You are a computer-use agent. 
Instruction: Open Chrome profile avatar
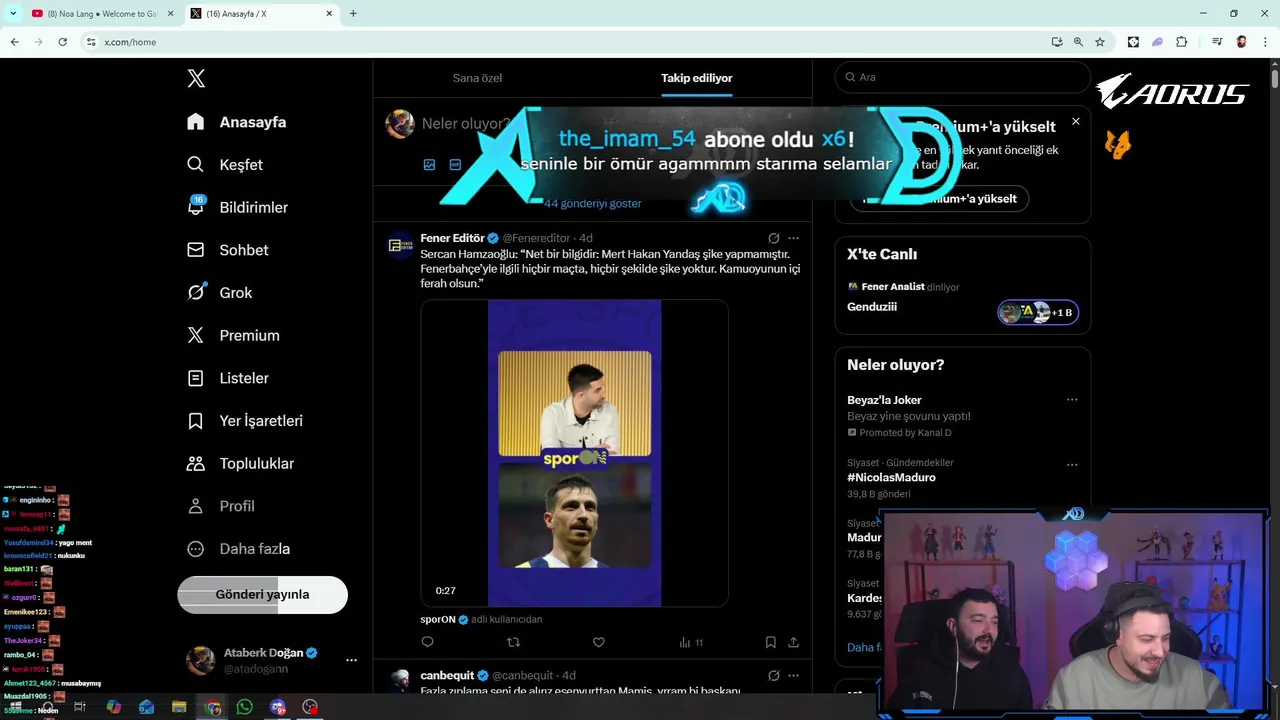coord(1241,42)
